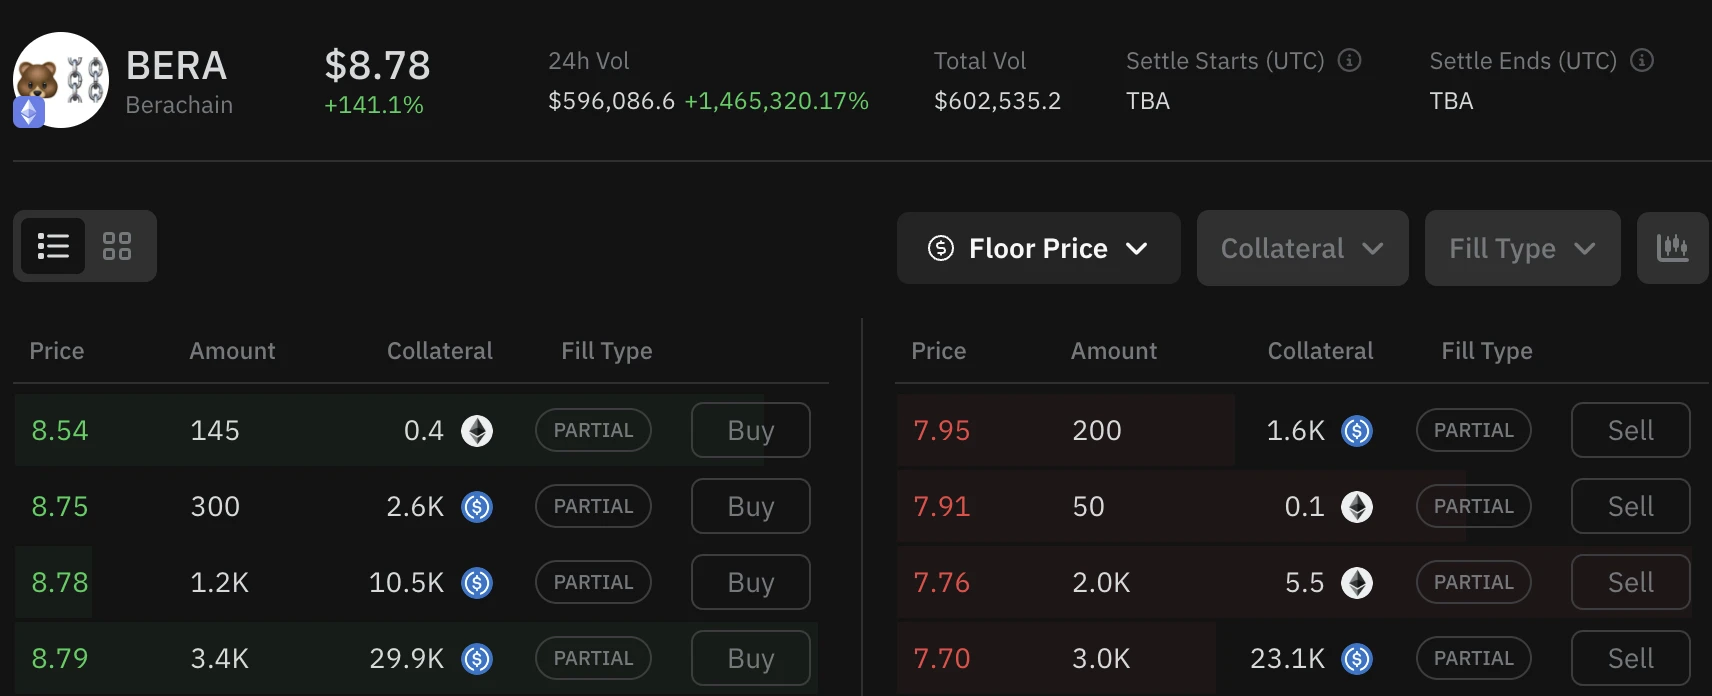The width and height of the screenshot is (1712, 696).
Task: Click ETH collateral icon in 8.54 row
Action: 477,431
